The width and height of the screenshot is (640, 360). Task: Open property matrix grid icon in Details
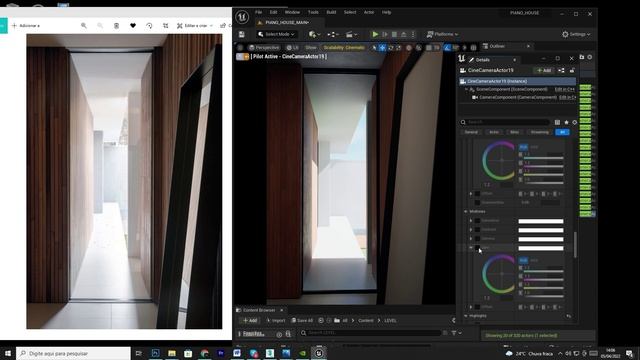pyautogui.click(x=558, y=122)
